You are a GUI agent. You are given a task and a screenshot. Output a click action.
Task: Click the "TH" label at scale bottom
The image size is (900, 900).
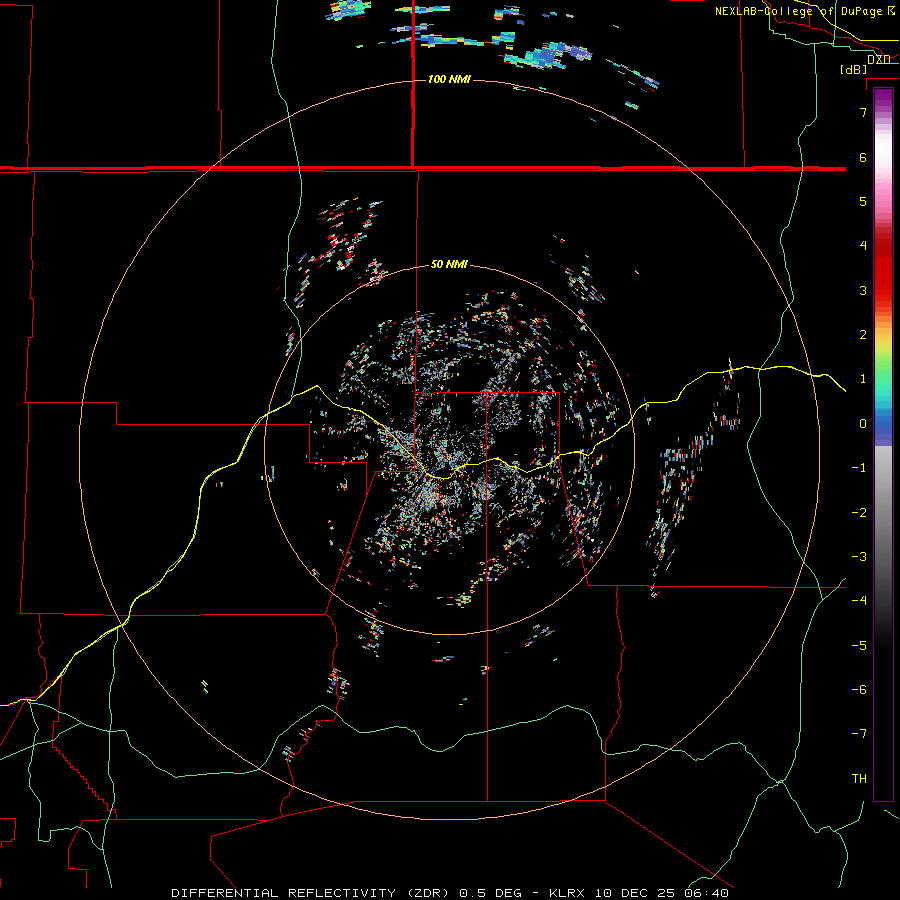[x=859, y=779]
